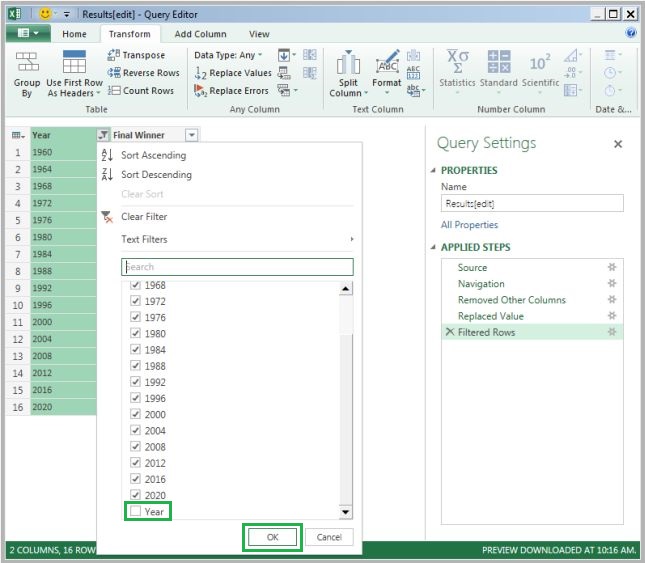Click the Replace Values button

point(233,73)
